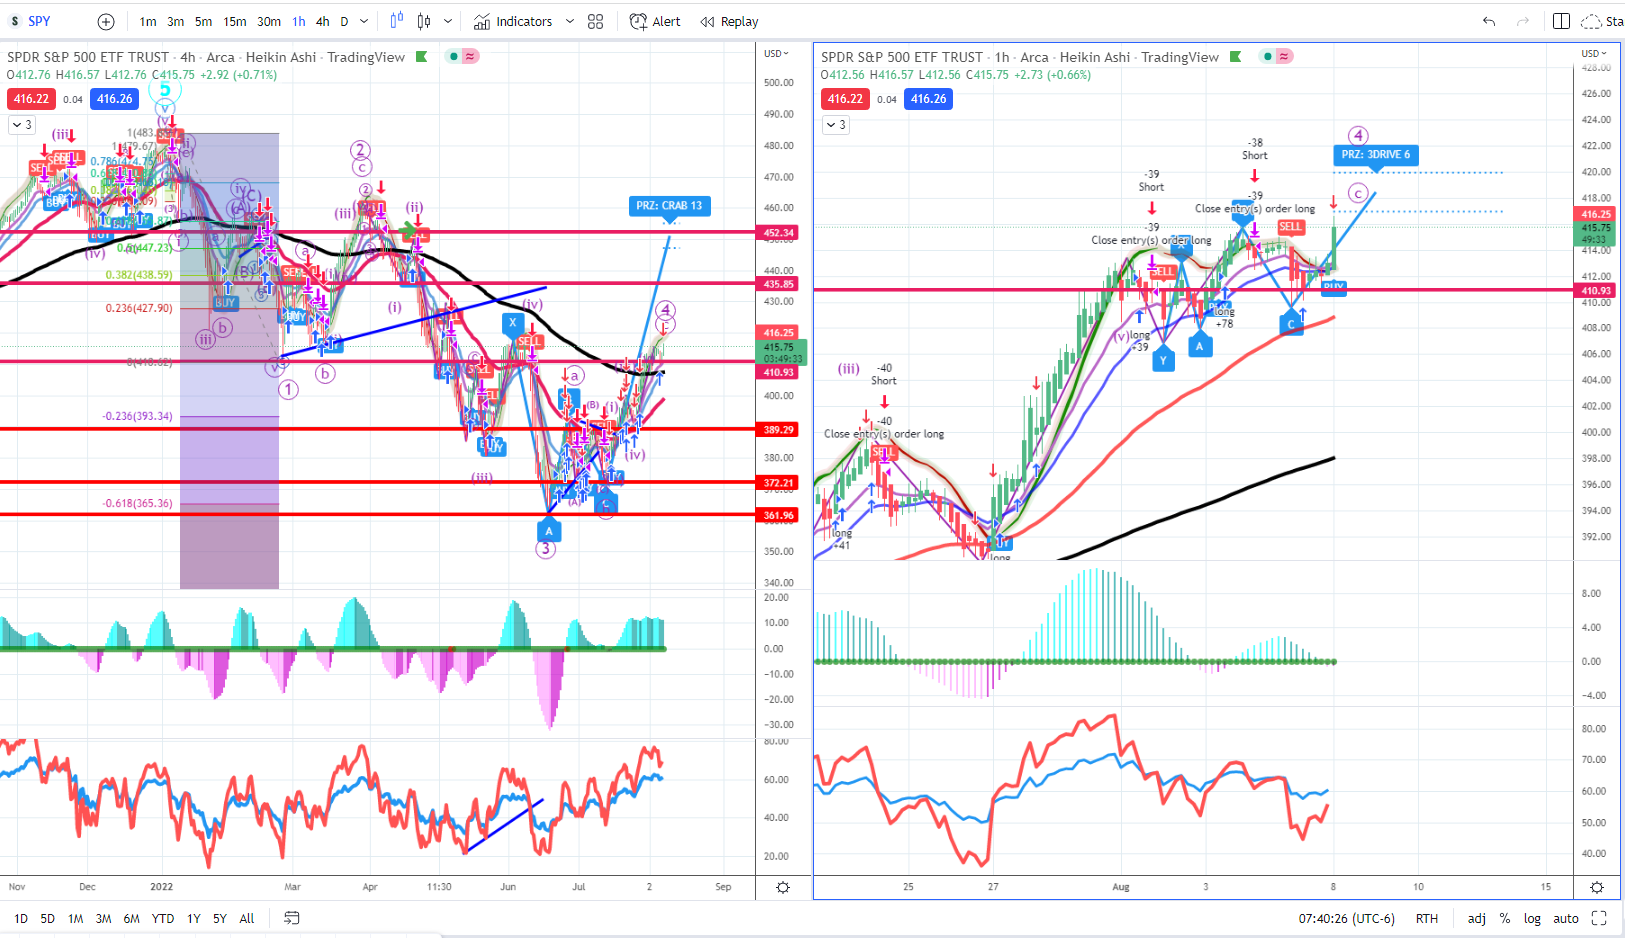Click the fullscreen maximize chart icon
This screenshot has width=1625, height=938.
click(1599, 918)
